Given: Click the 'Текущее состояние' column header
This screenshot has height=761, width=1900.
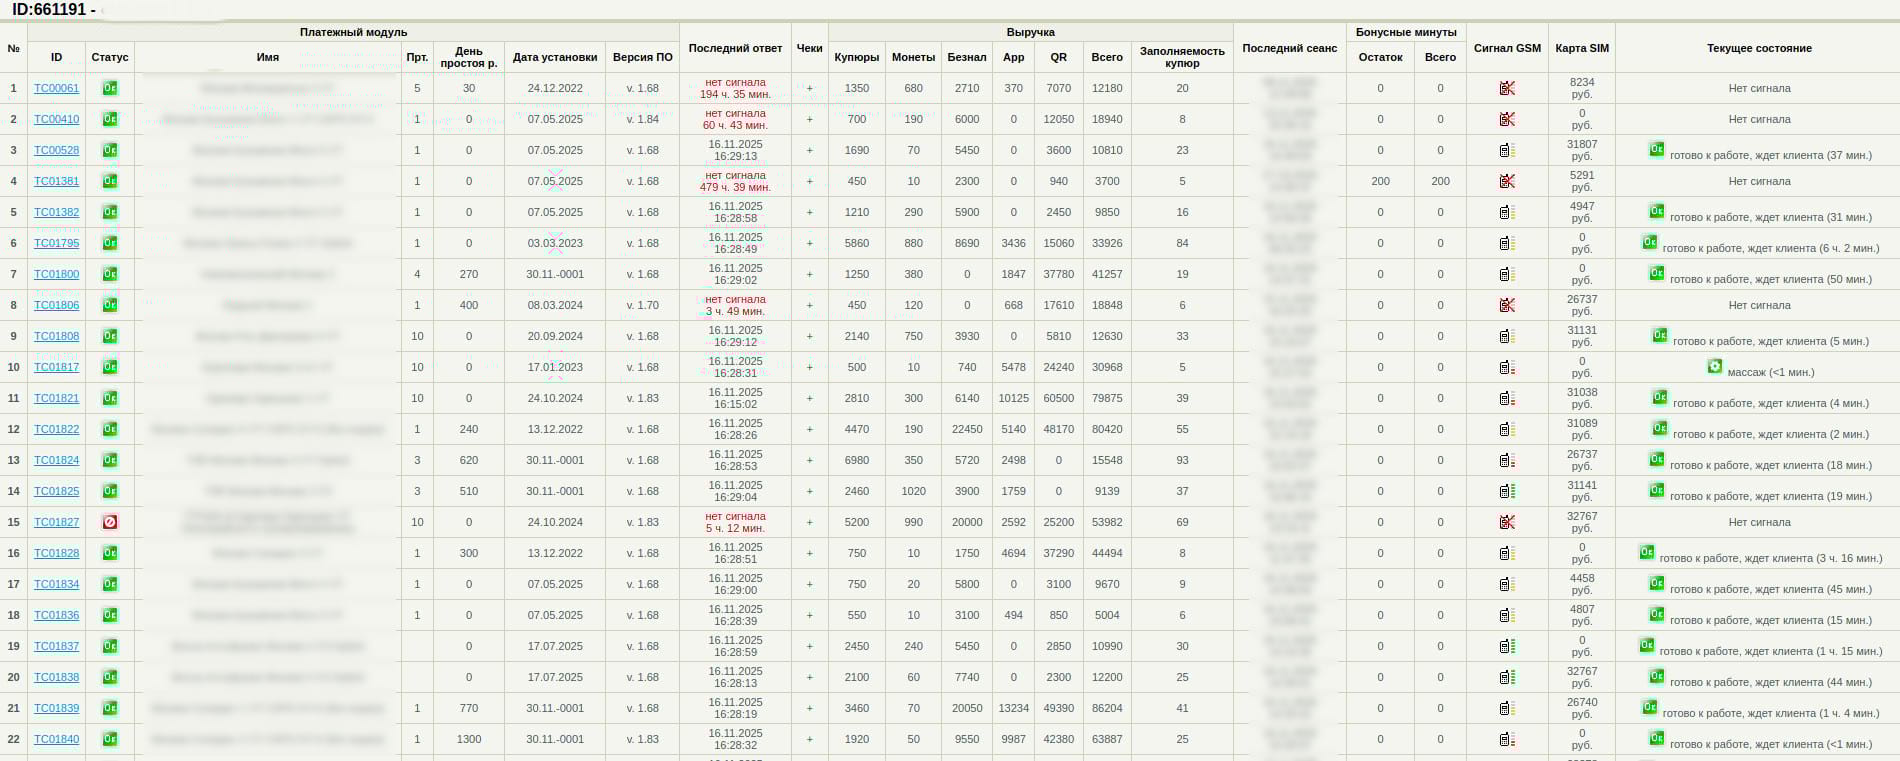Looking at the screenshot, I should (1758, 48).
